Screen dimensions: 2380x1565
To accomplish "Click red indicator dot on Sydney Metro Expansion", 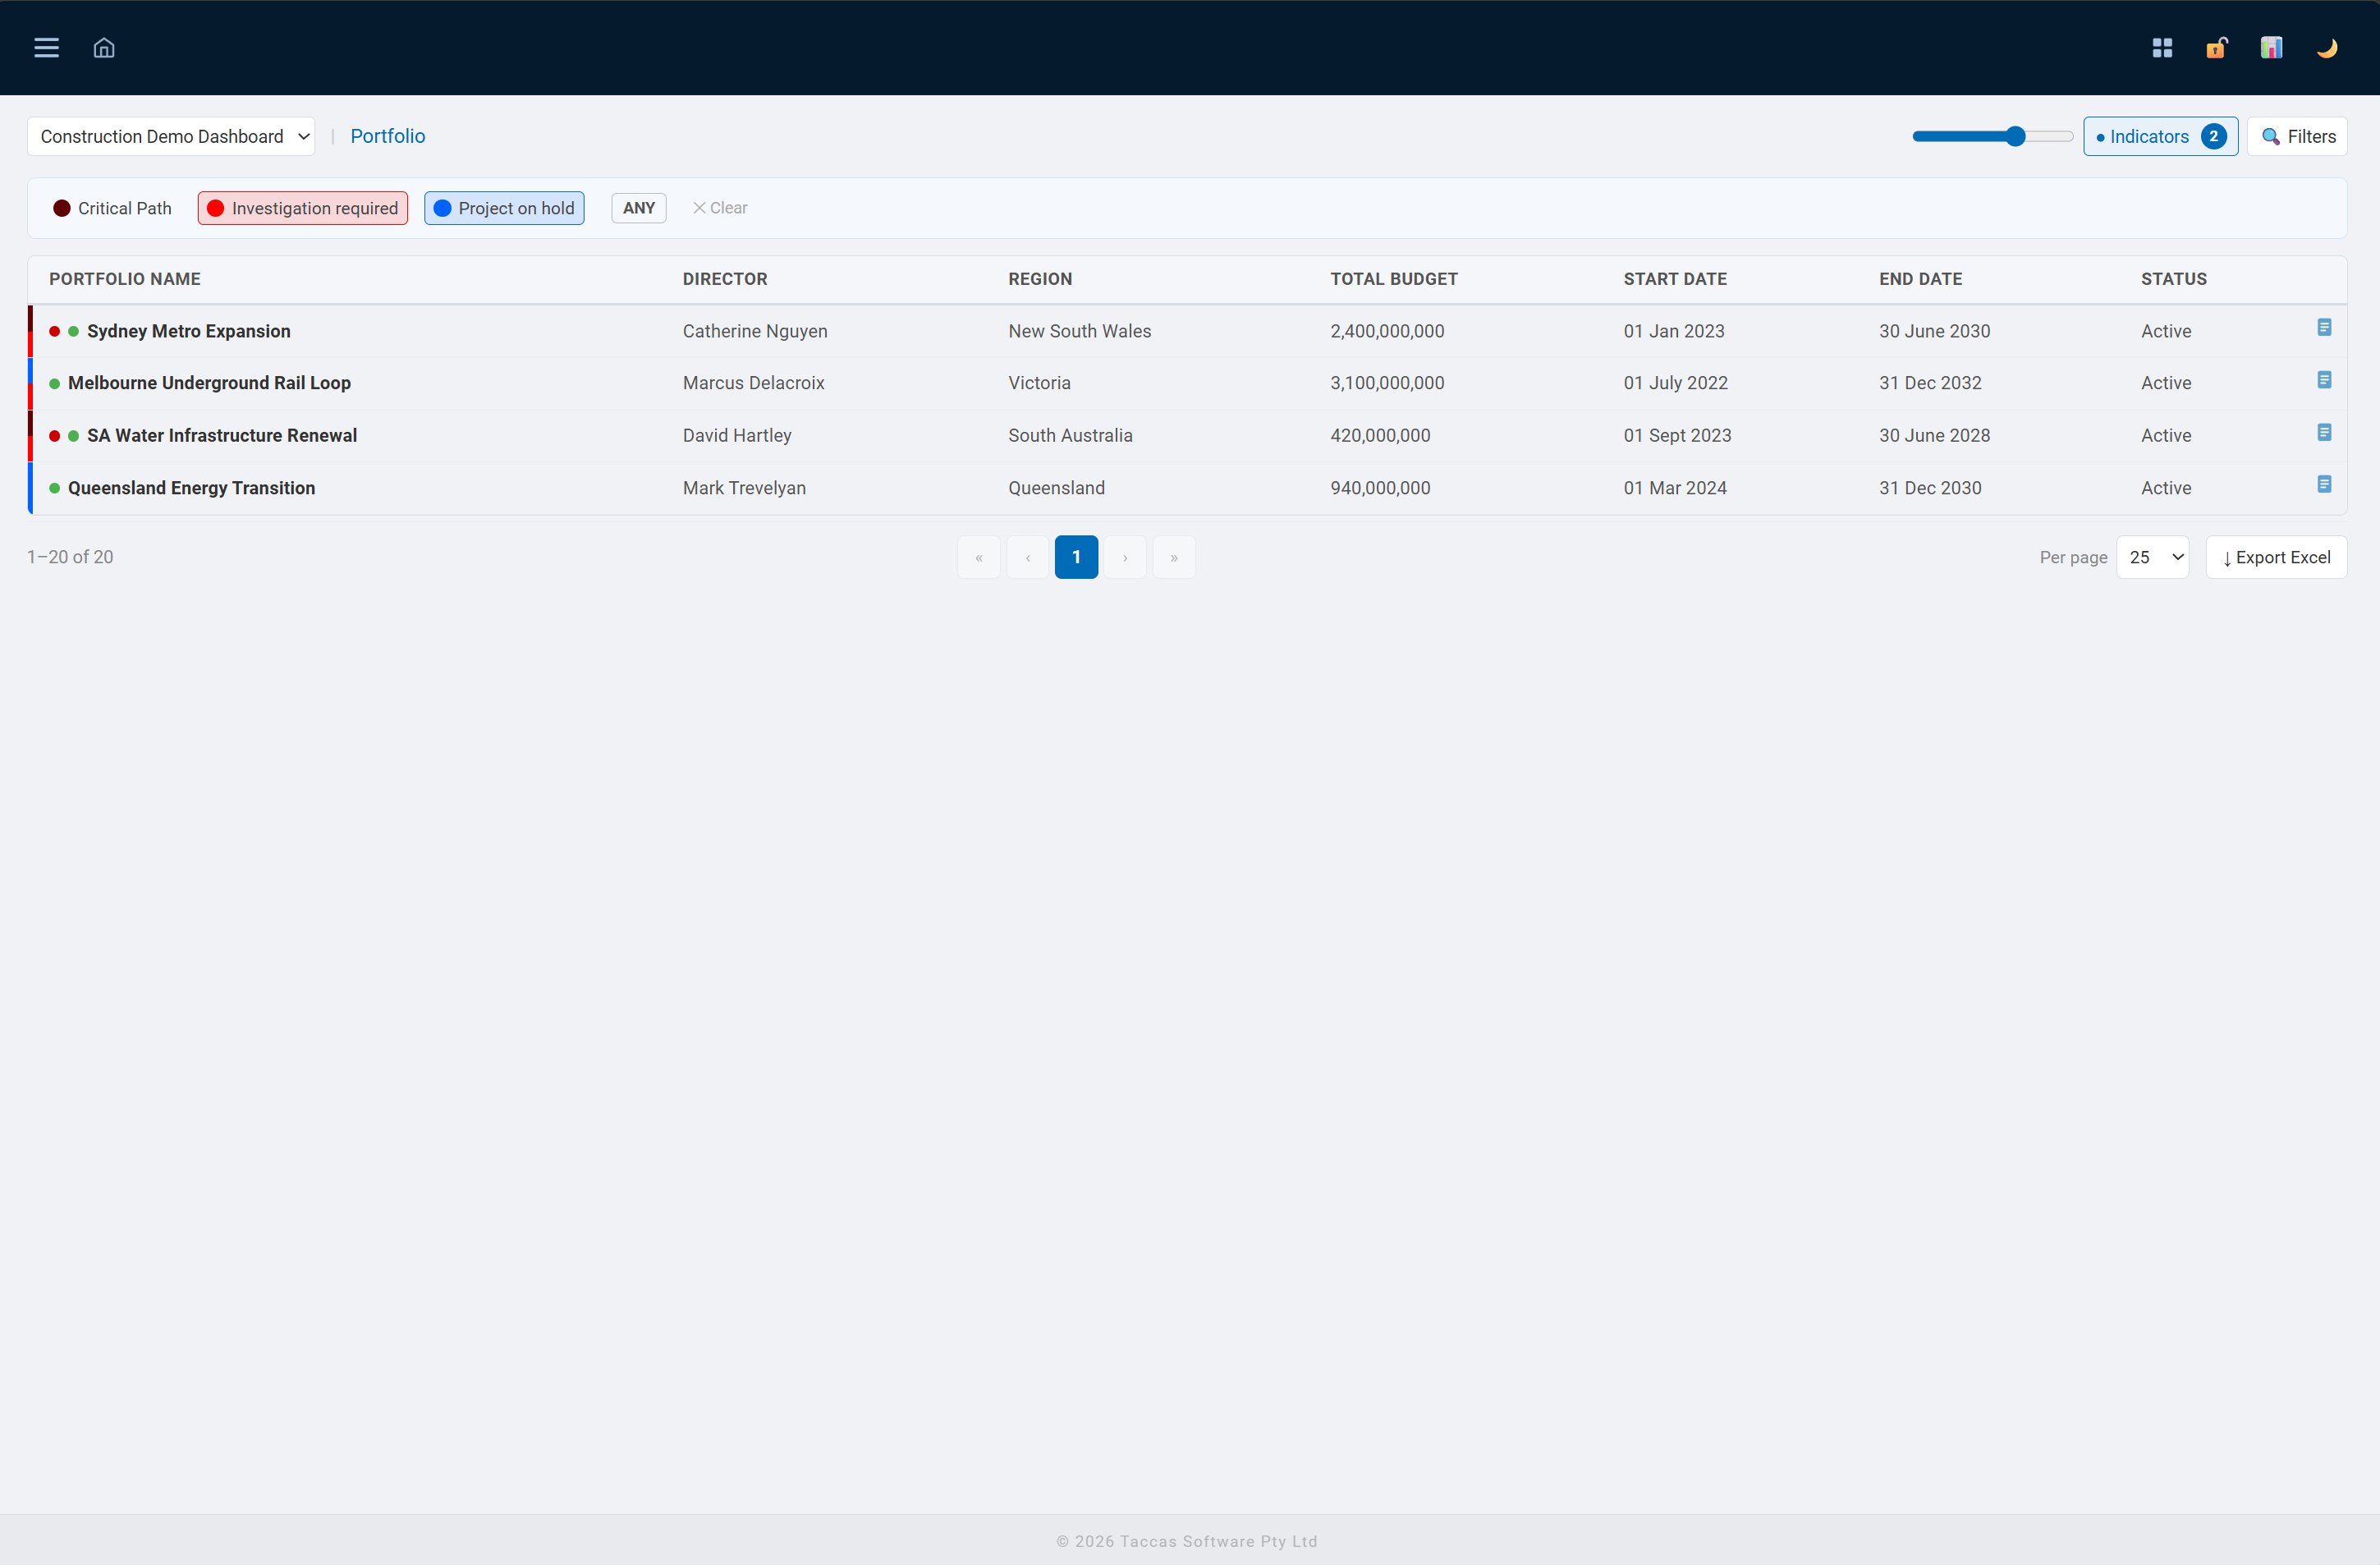I will point(54,331).
